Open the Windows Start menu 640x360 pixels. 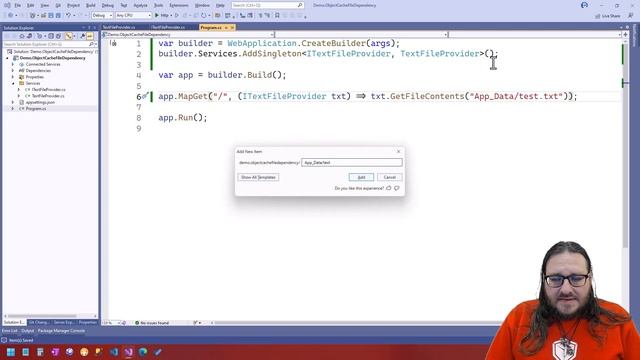coord(11,352)
